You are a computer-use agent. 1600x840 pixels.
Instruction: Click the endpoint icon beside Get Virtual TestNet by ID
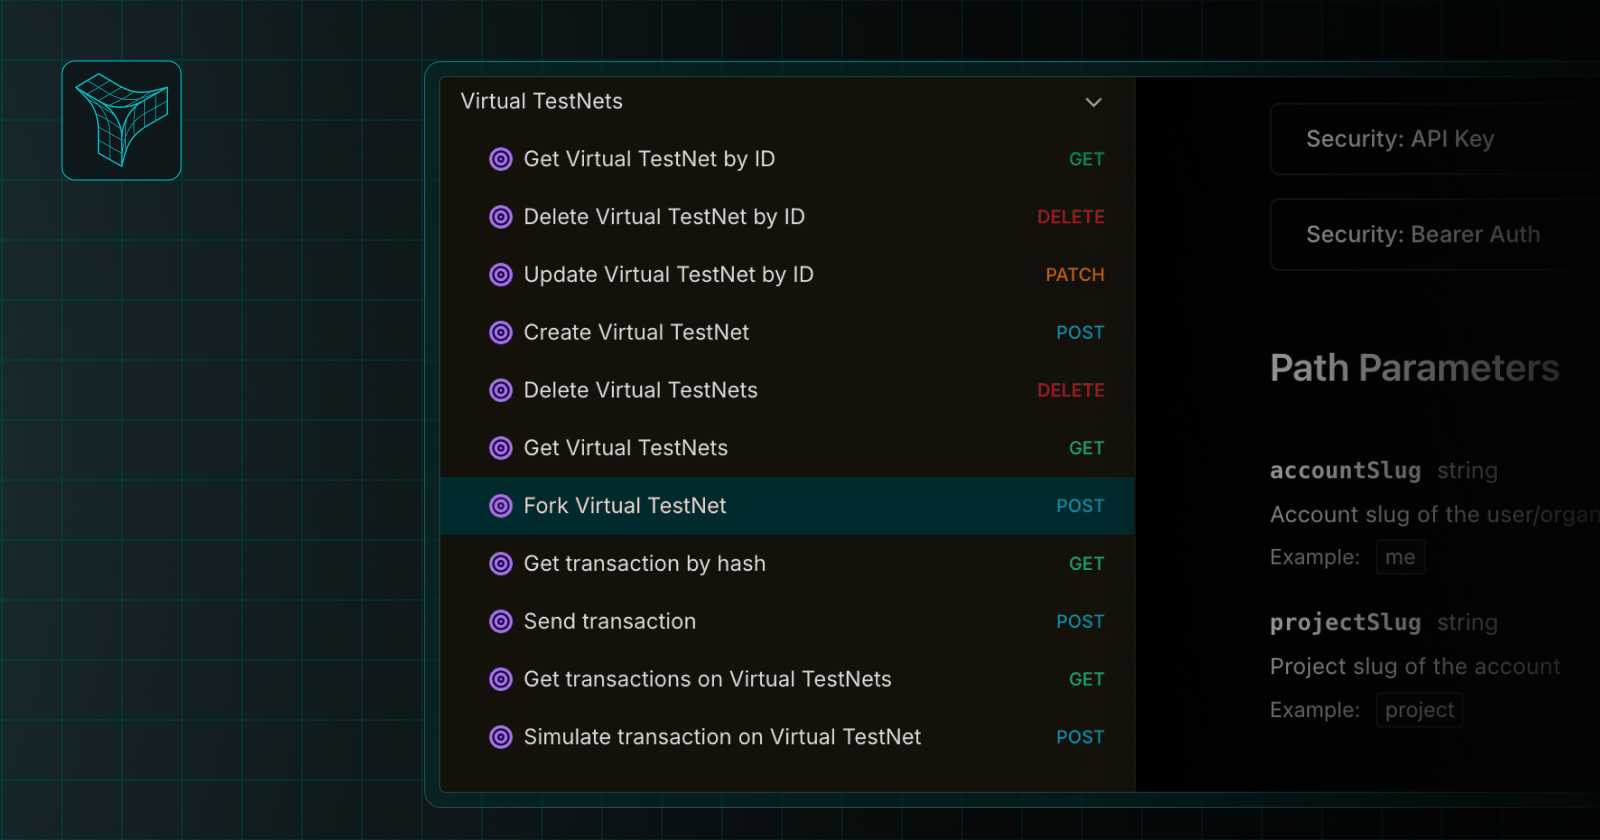(x=501, y=158)
